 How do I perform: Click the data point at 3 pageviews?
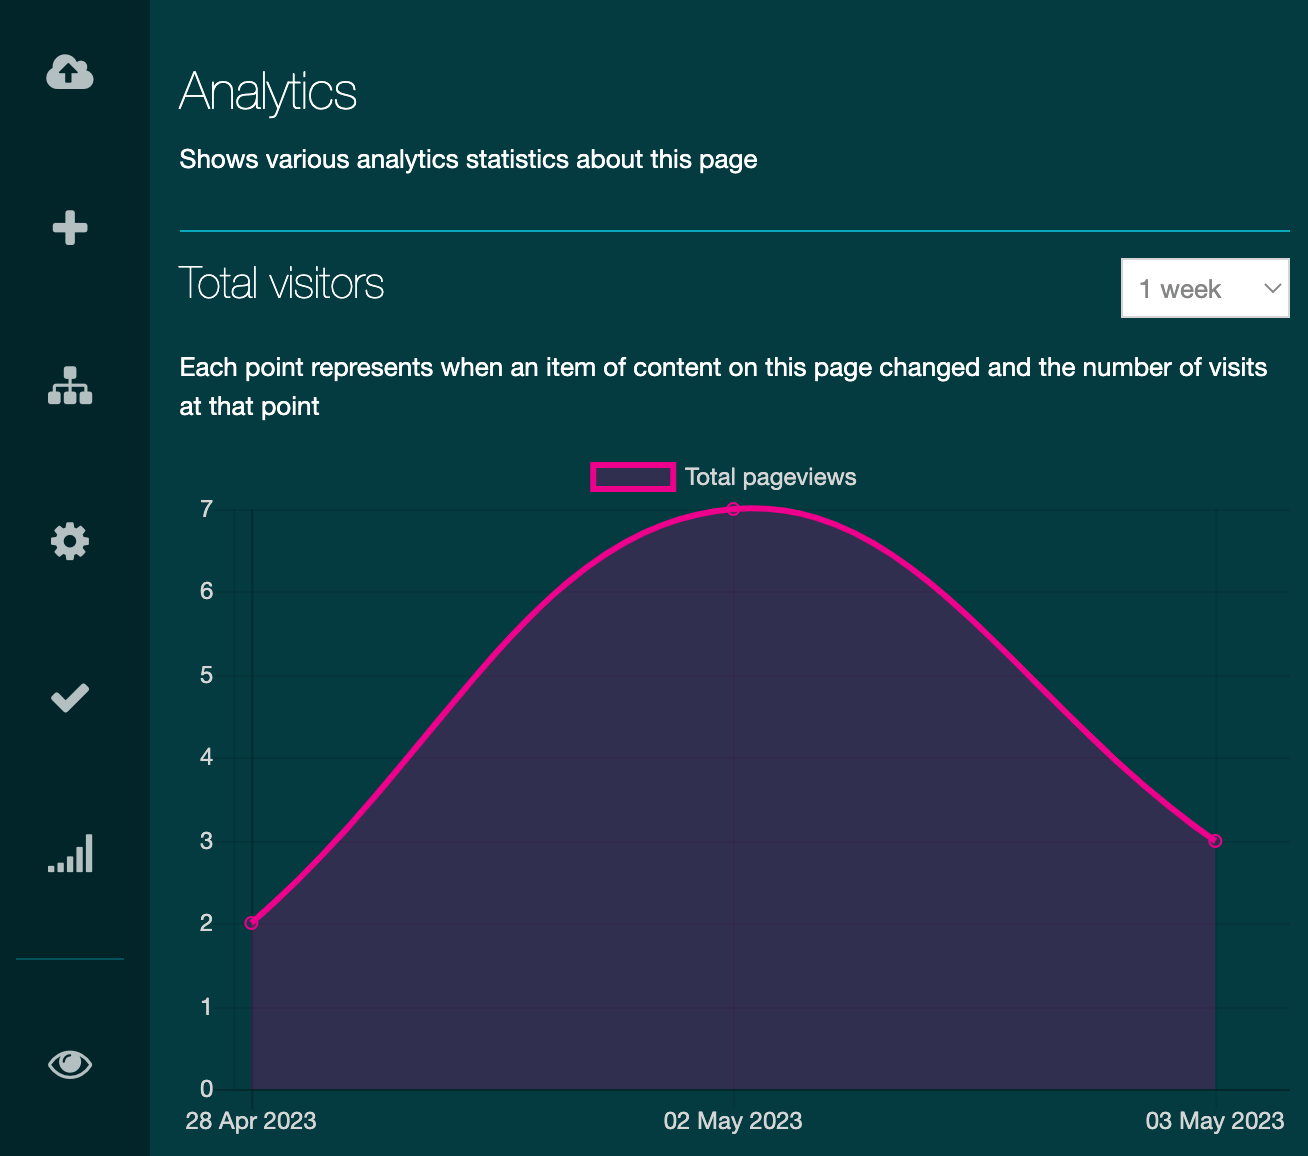(x=1215, y=841)
